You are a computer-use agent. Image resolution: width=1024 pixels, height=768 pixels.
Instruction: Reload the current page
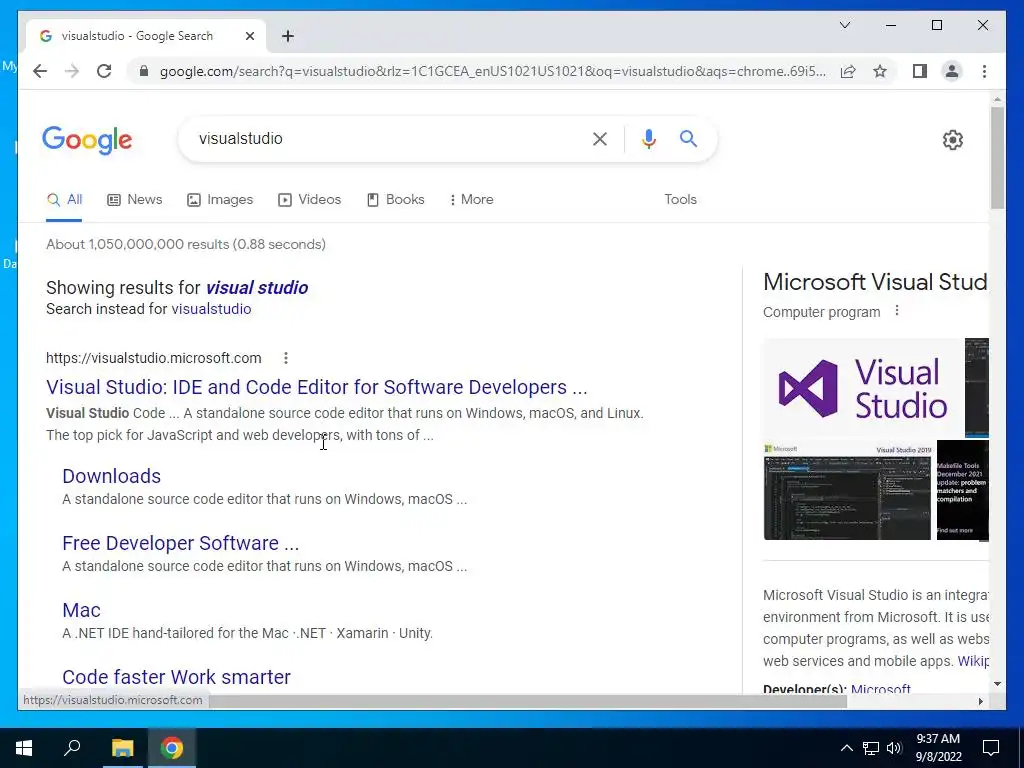(104, 71)
